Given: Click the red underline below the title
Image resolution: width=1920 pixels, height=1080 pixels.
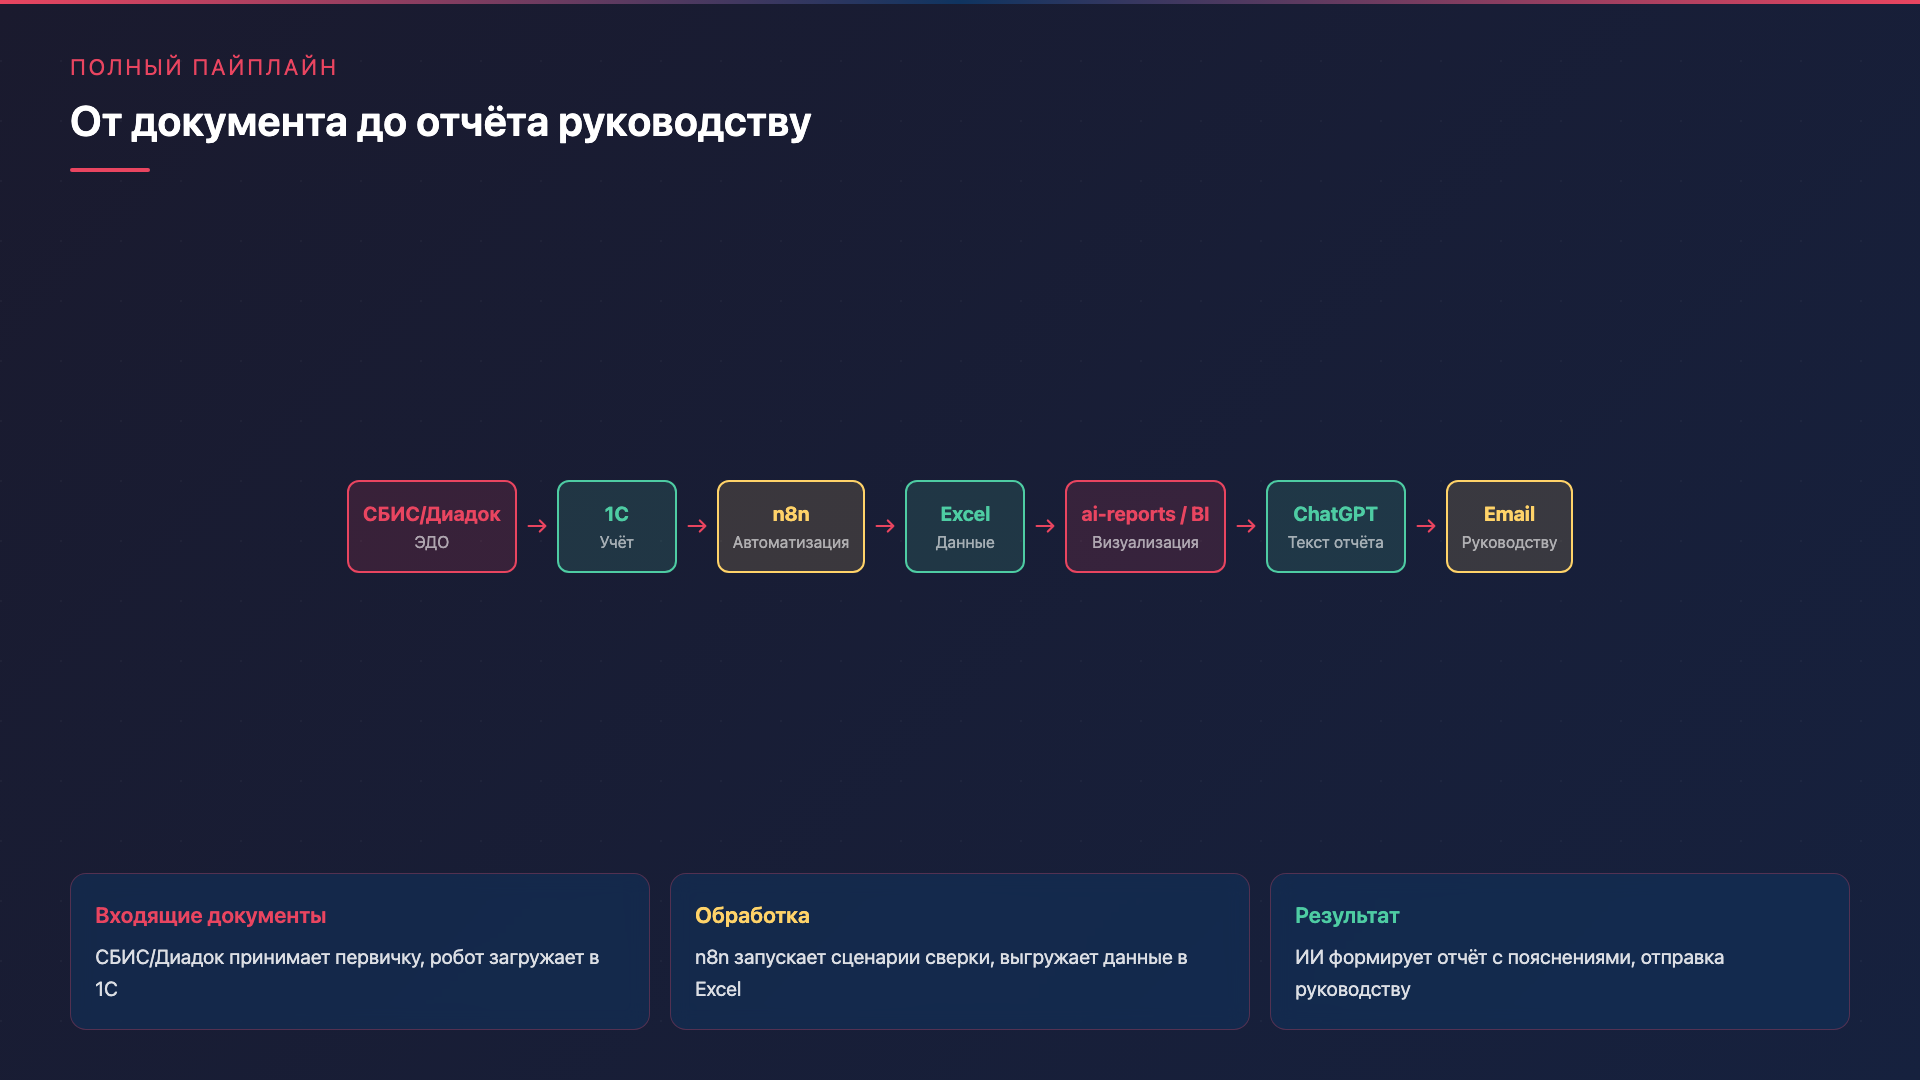Looking at the screenshot, I should (x=110, y=168).
